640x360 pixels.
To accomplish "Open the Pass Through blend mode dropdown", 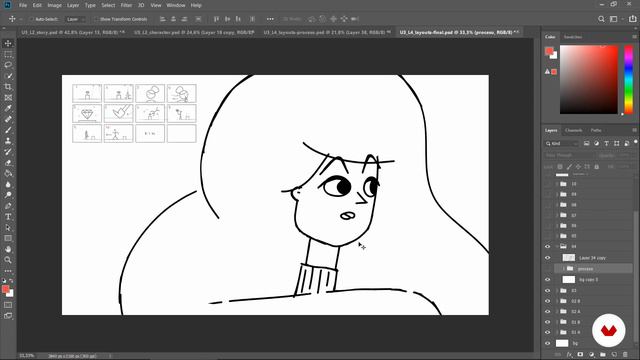I will (570, 155).
